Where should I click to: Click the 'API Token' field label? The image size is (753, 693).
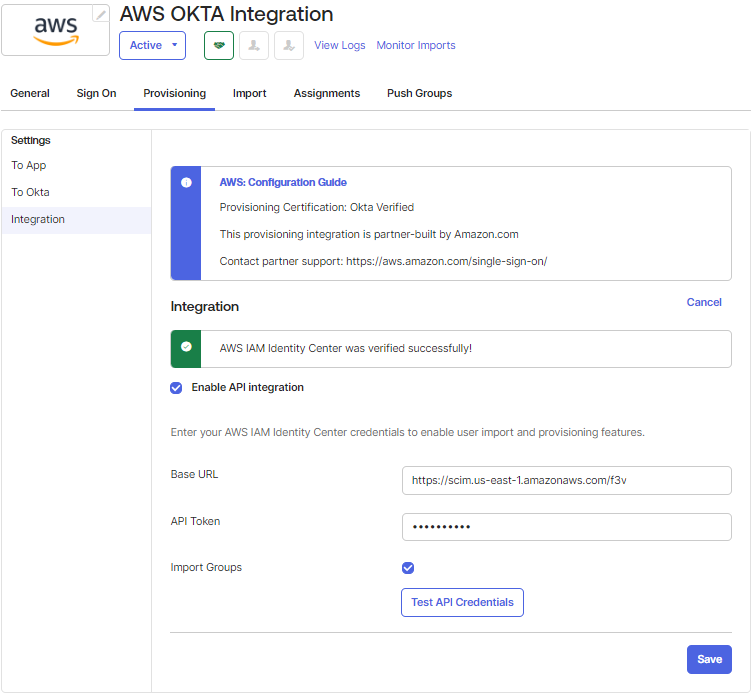click(195, 521)
